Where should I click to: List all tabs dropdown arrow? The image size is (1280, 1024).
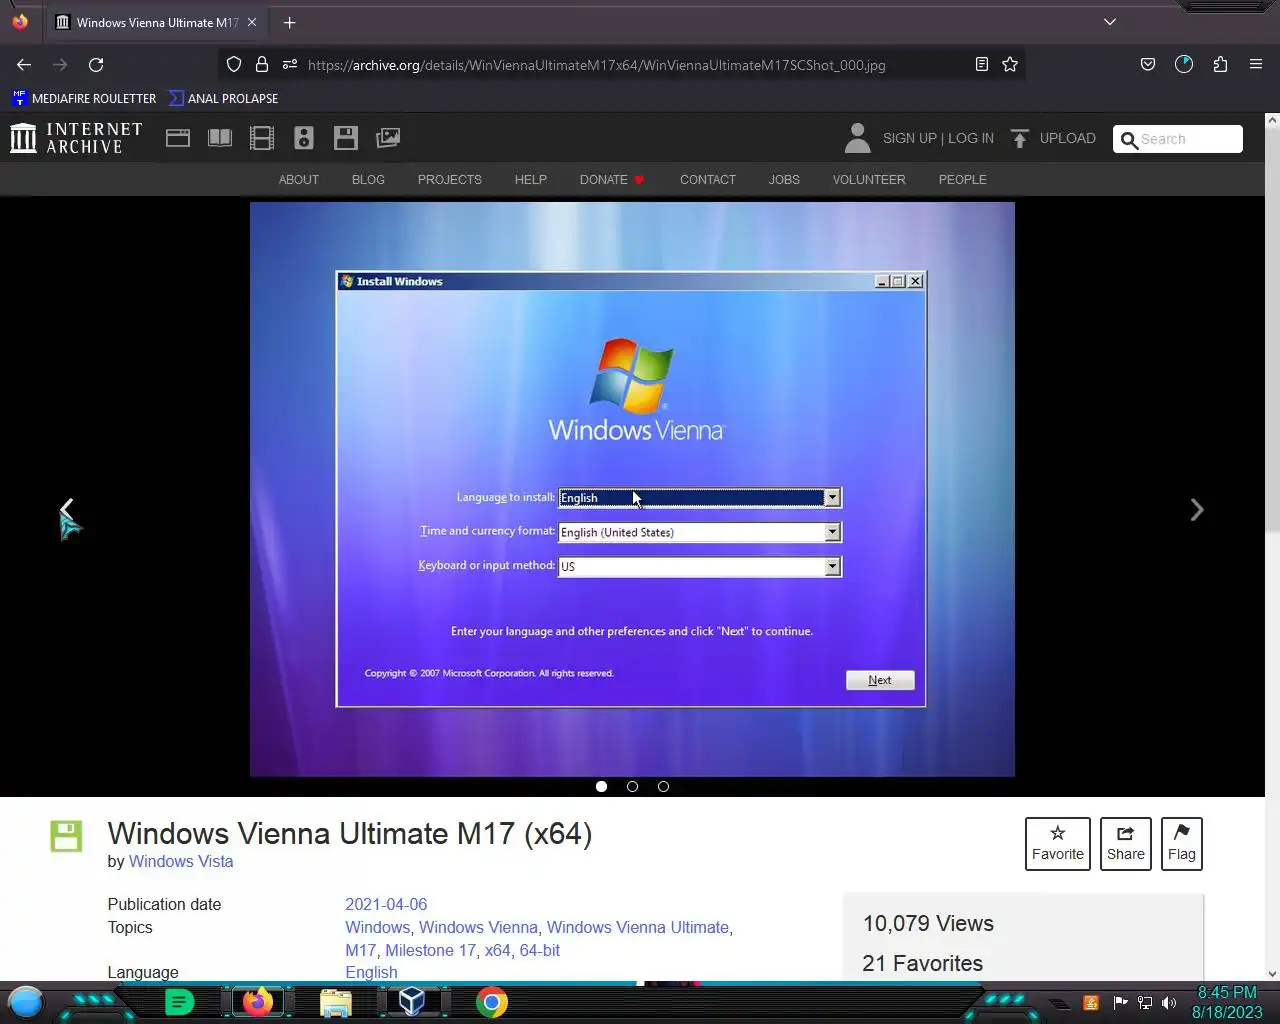[x=1110, y=22]
